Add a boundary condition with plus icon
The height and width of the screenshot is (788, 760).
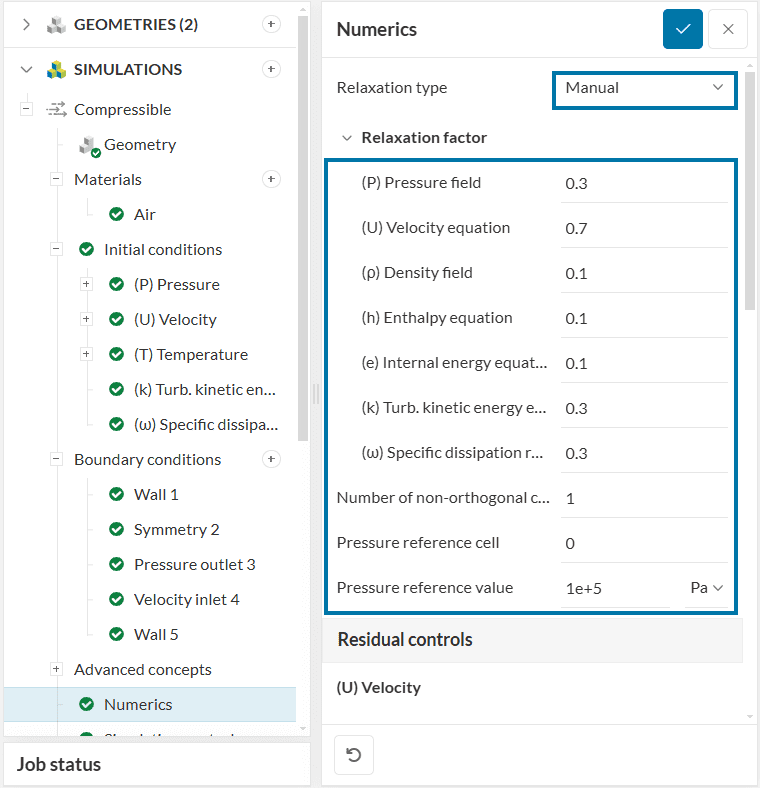tap(270, 459)
